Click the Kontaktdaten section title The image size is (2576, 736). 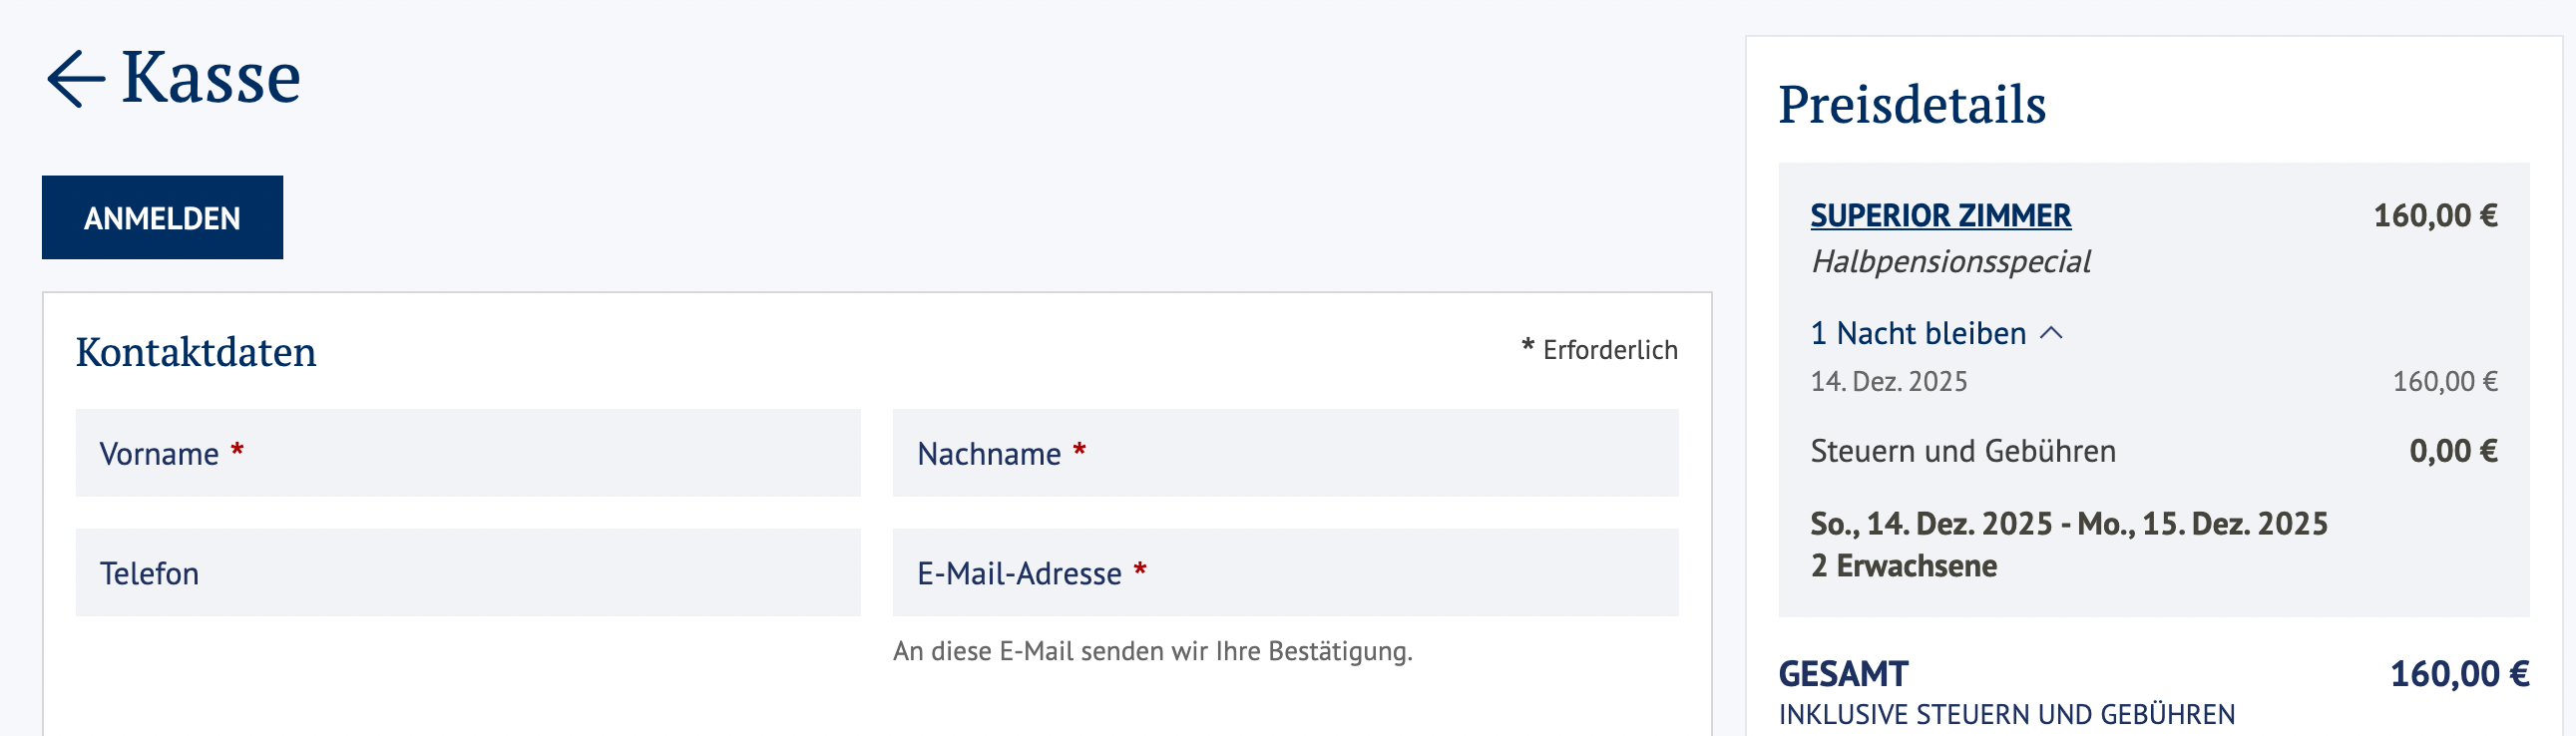[x=196, y=352]
